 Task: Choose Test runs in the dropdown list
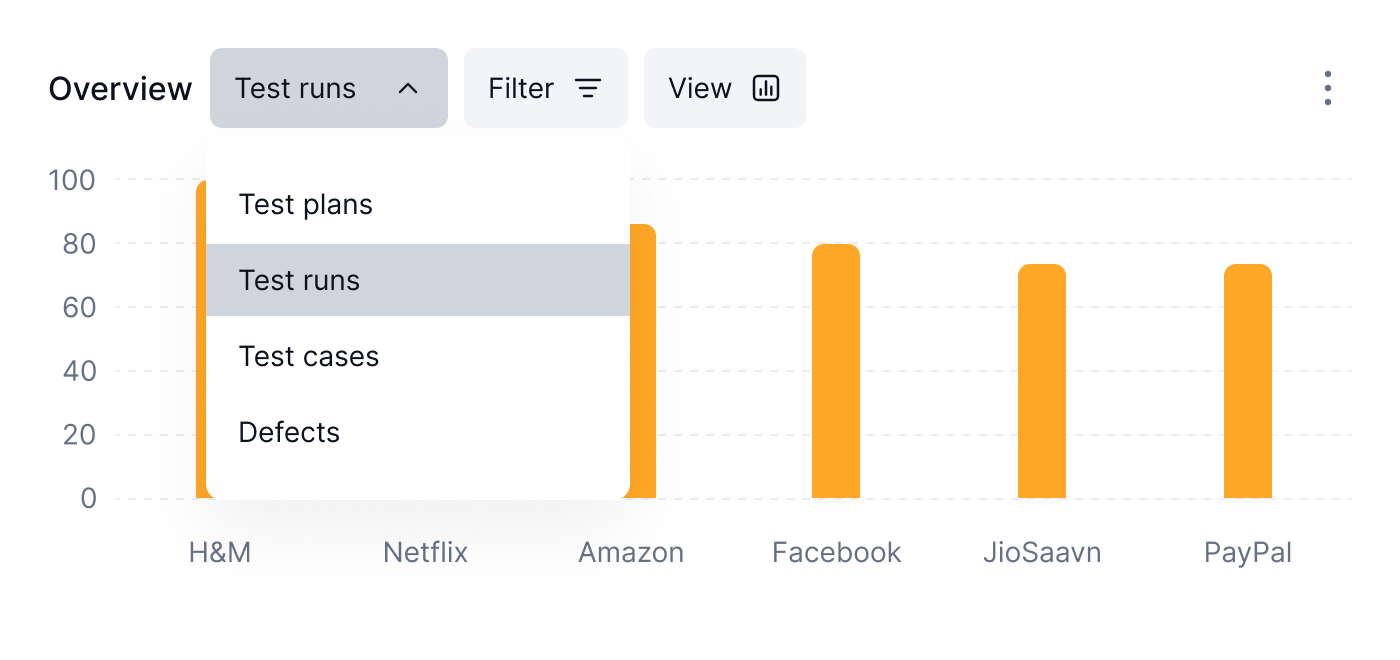pyautogui.click(x=418, y=280)
